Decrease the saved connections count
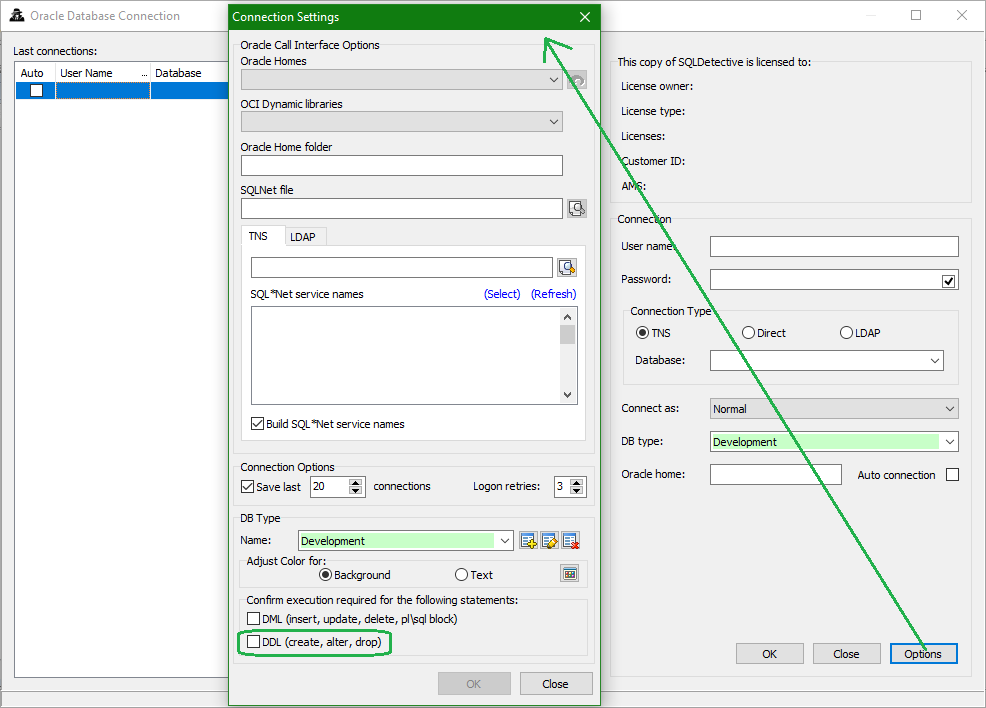Screen dimensions: 986x708 pyautogui.click(x=355, y=491)
